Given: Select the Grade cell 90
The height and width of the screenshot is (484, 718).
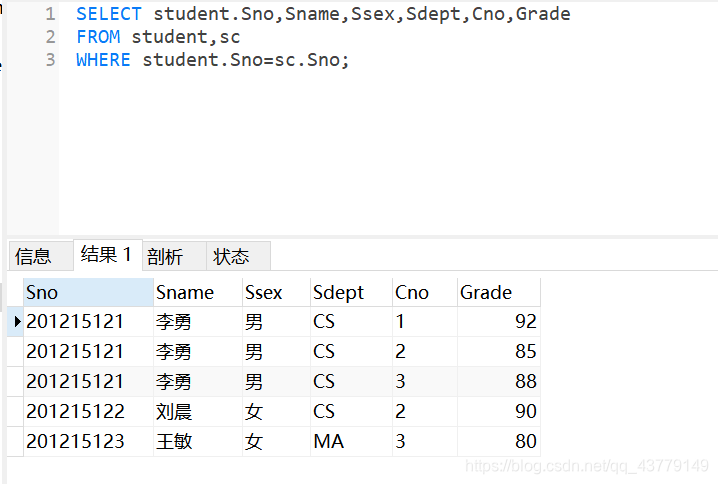Looking at the screenshot, I should click(499, 412).
